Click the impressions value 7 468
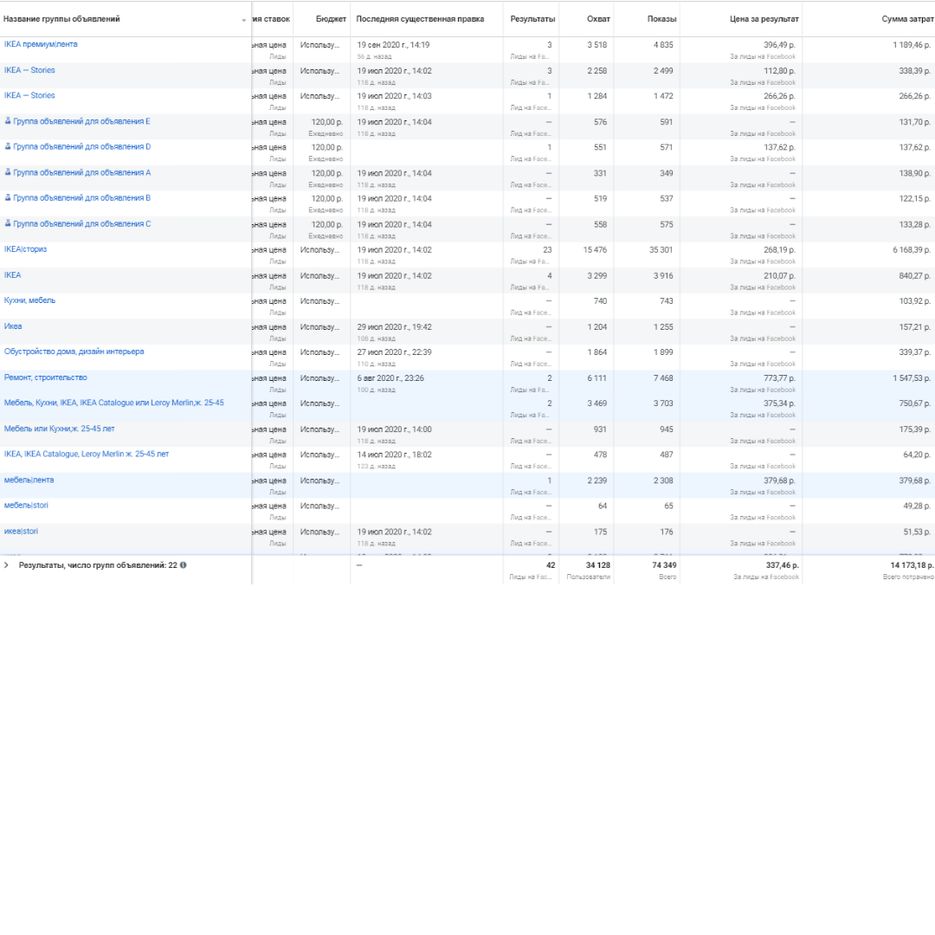935x935 pixels. (x=663, y=378)
